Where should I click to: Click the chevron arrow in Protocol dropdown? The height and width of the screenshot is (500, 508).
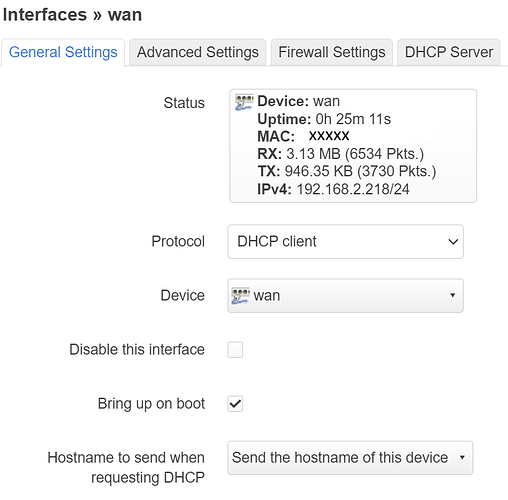coord(453,242)
